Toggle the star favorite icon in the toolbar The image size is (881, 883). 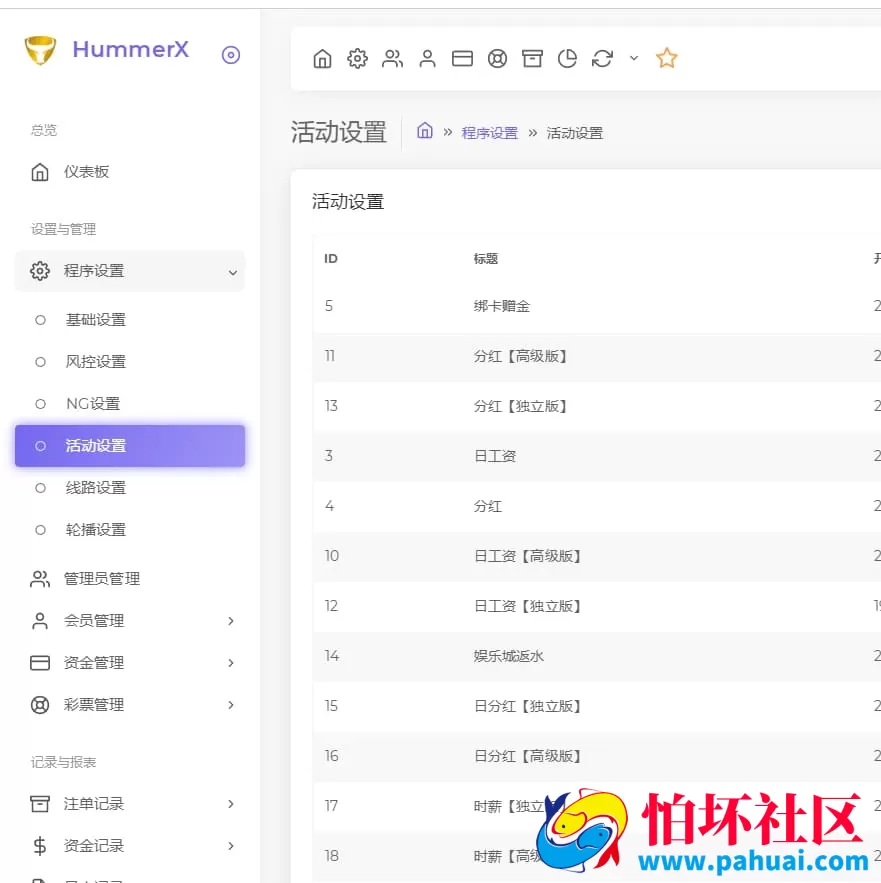[x=666, y=58]
